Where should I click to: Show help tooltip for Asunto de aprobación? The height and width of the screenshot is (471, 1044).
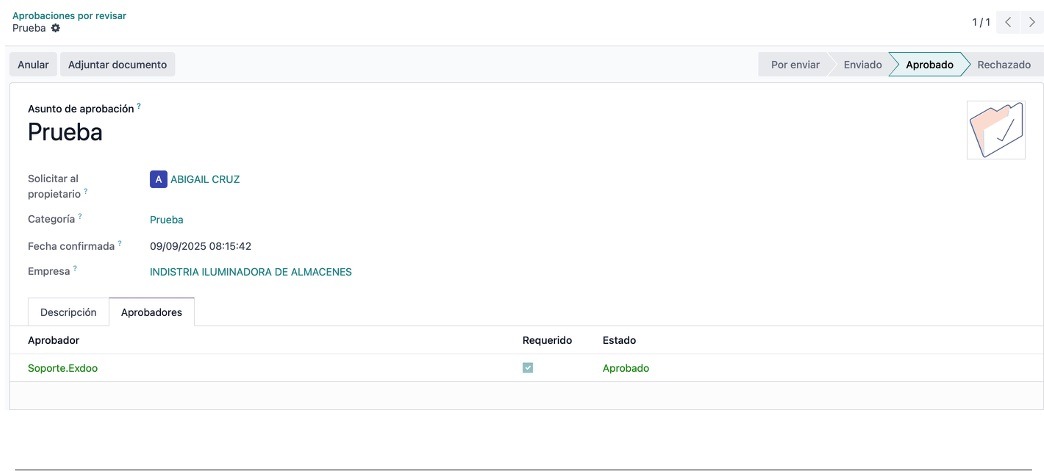click(x=139, y=106)
